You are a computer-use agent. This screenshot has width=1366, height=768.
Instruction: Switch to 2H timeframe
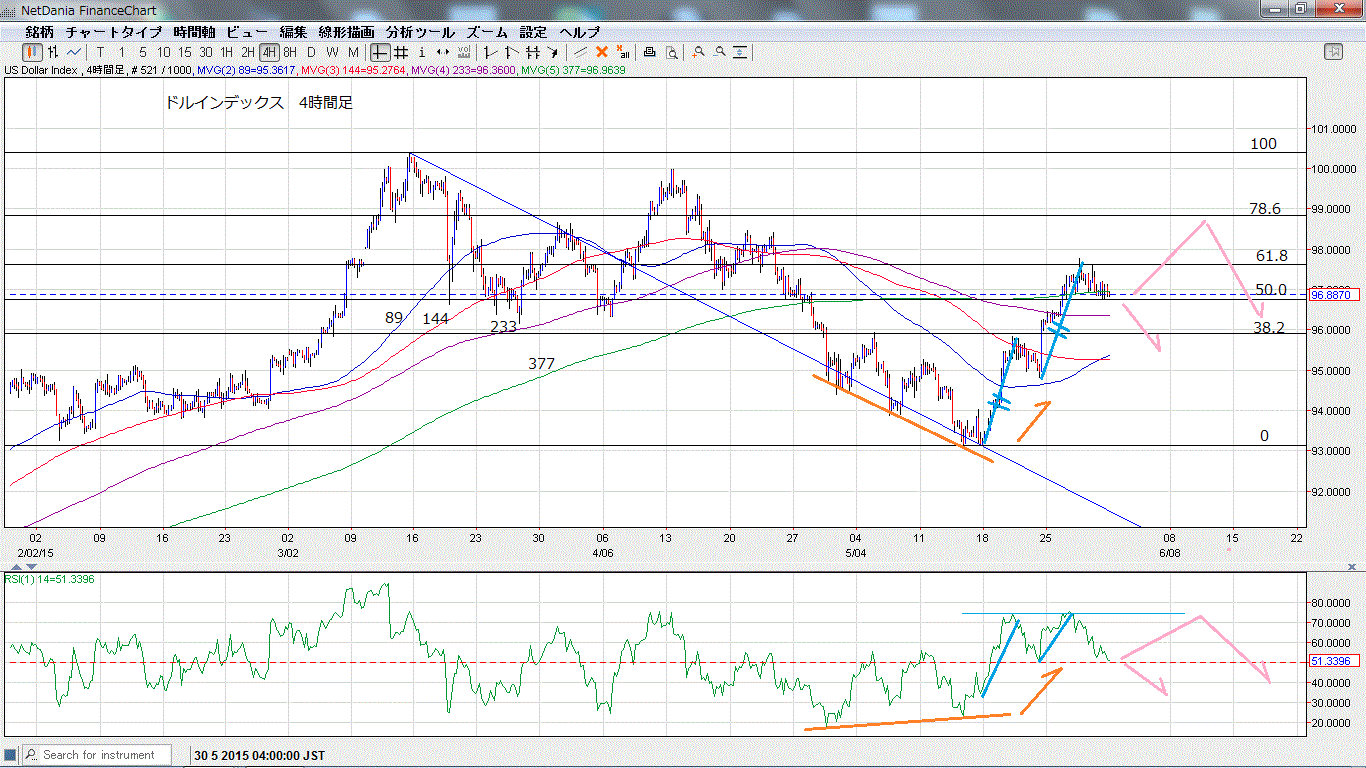(x=248, y=52)
